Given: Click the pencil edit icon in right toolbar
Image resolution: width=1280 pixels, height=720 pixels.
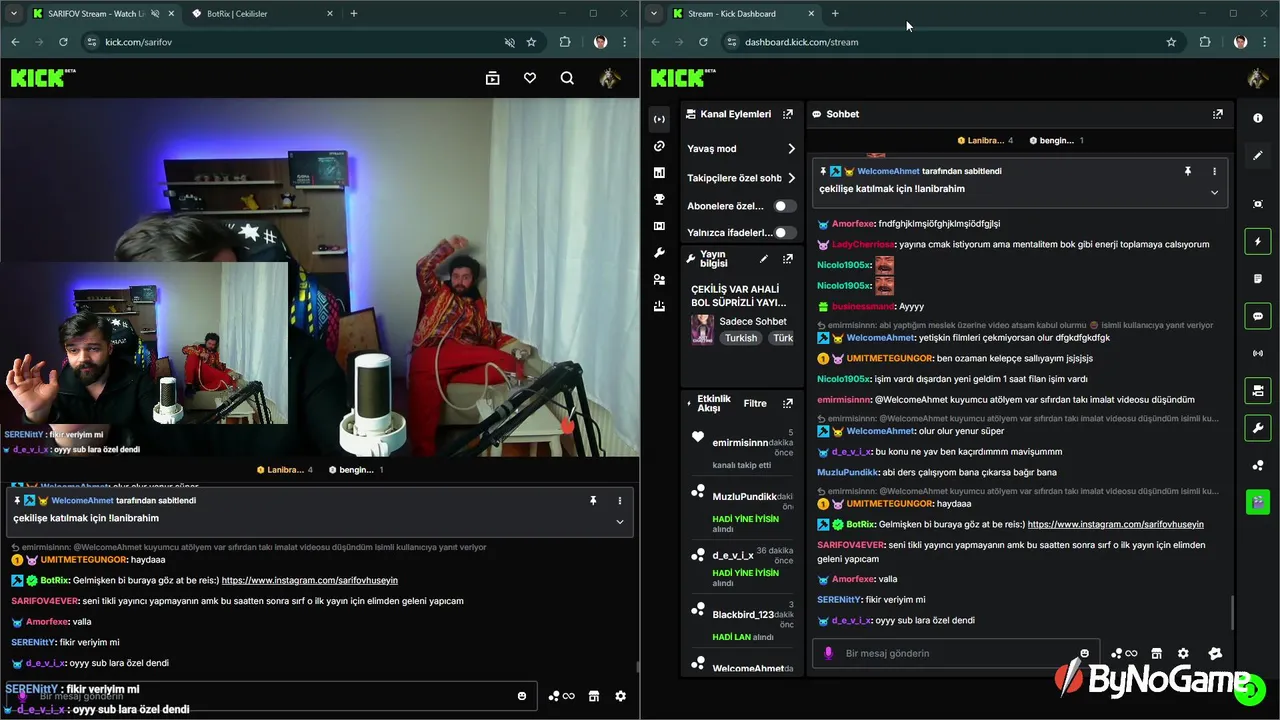Looking at the screenshot, I should [1258, 155].
